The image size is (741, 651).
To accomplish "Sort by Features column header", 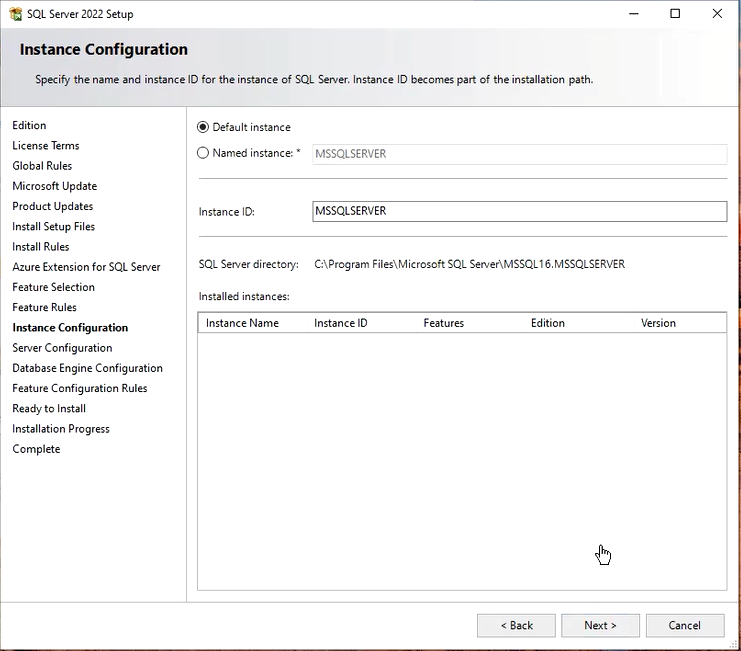I will tap(470, 323).
